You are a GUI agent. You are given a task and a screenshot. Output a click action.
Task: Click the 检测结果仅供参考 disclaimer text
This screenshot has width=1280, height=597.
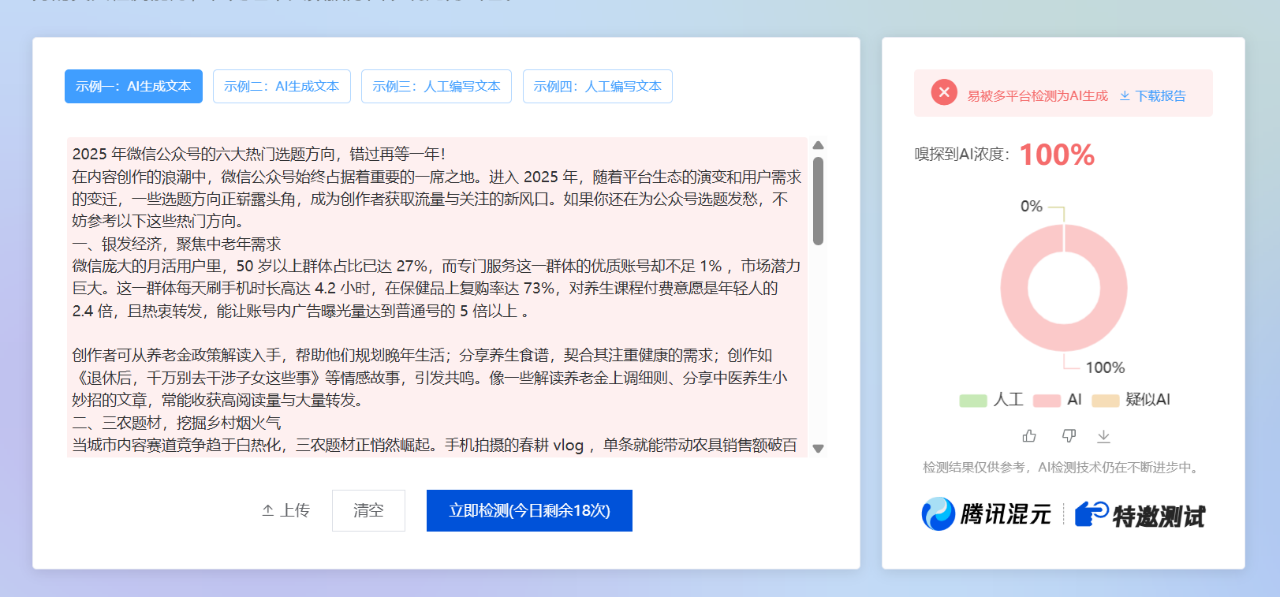coord(1062,467)
